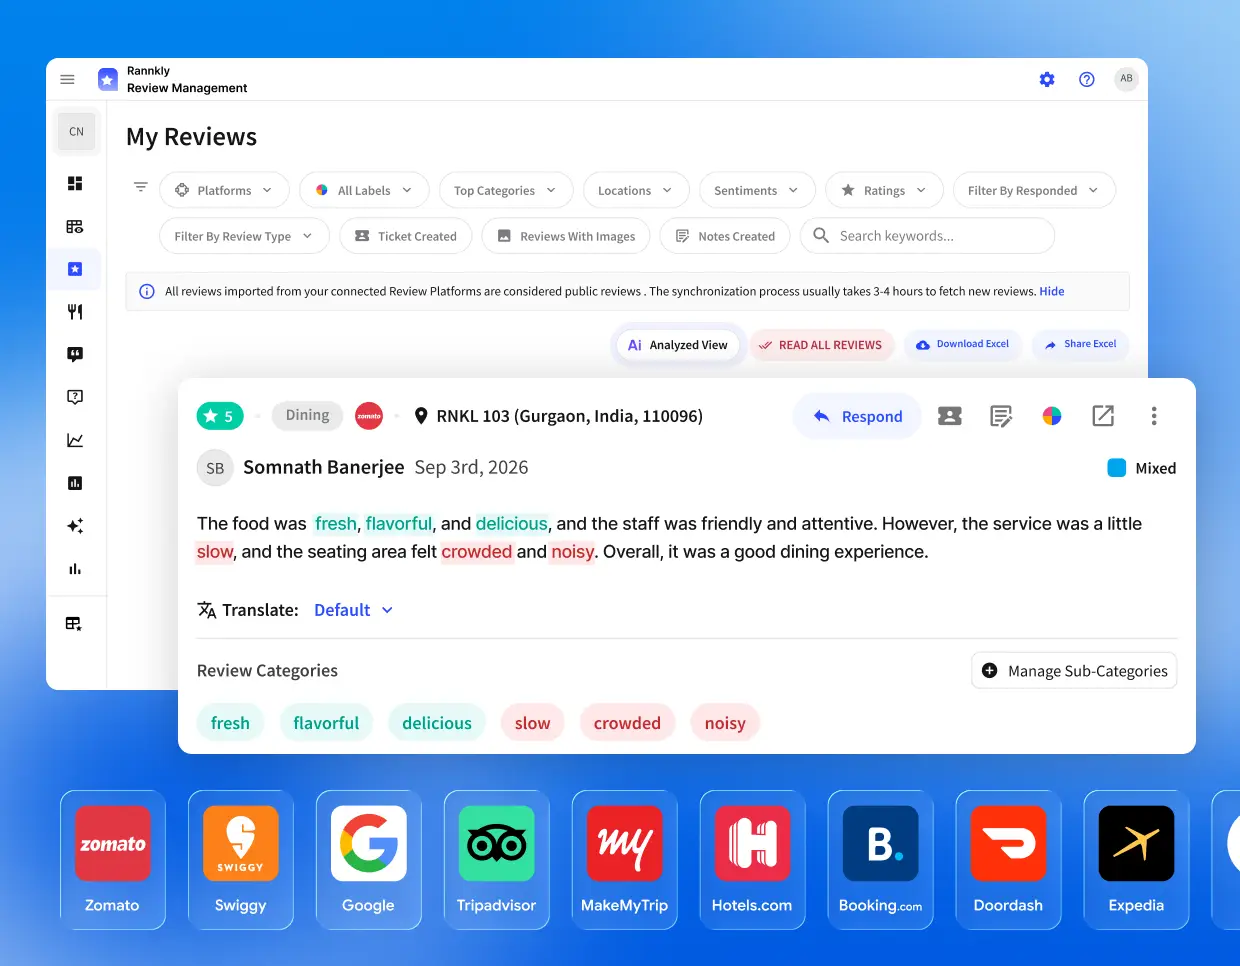Click the ticket icon on review card
Screen dimensions: 1240x966
click(950, 416)
